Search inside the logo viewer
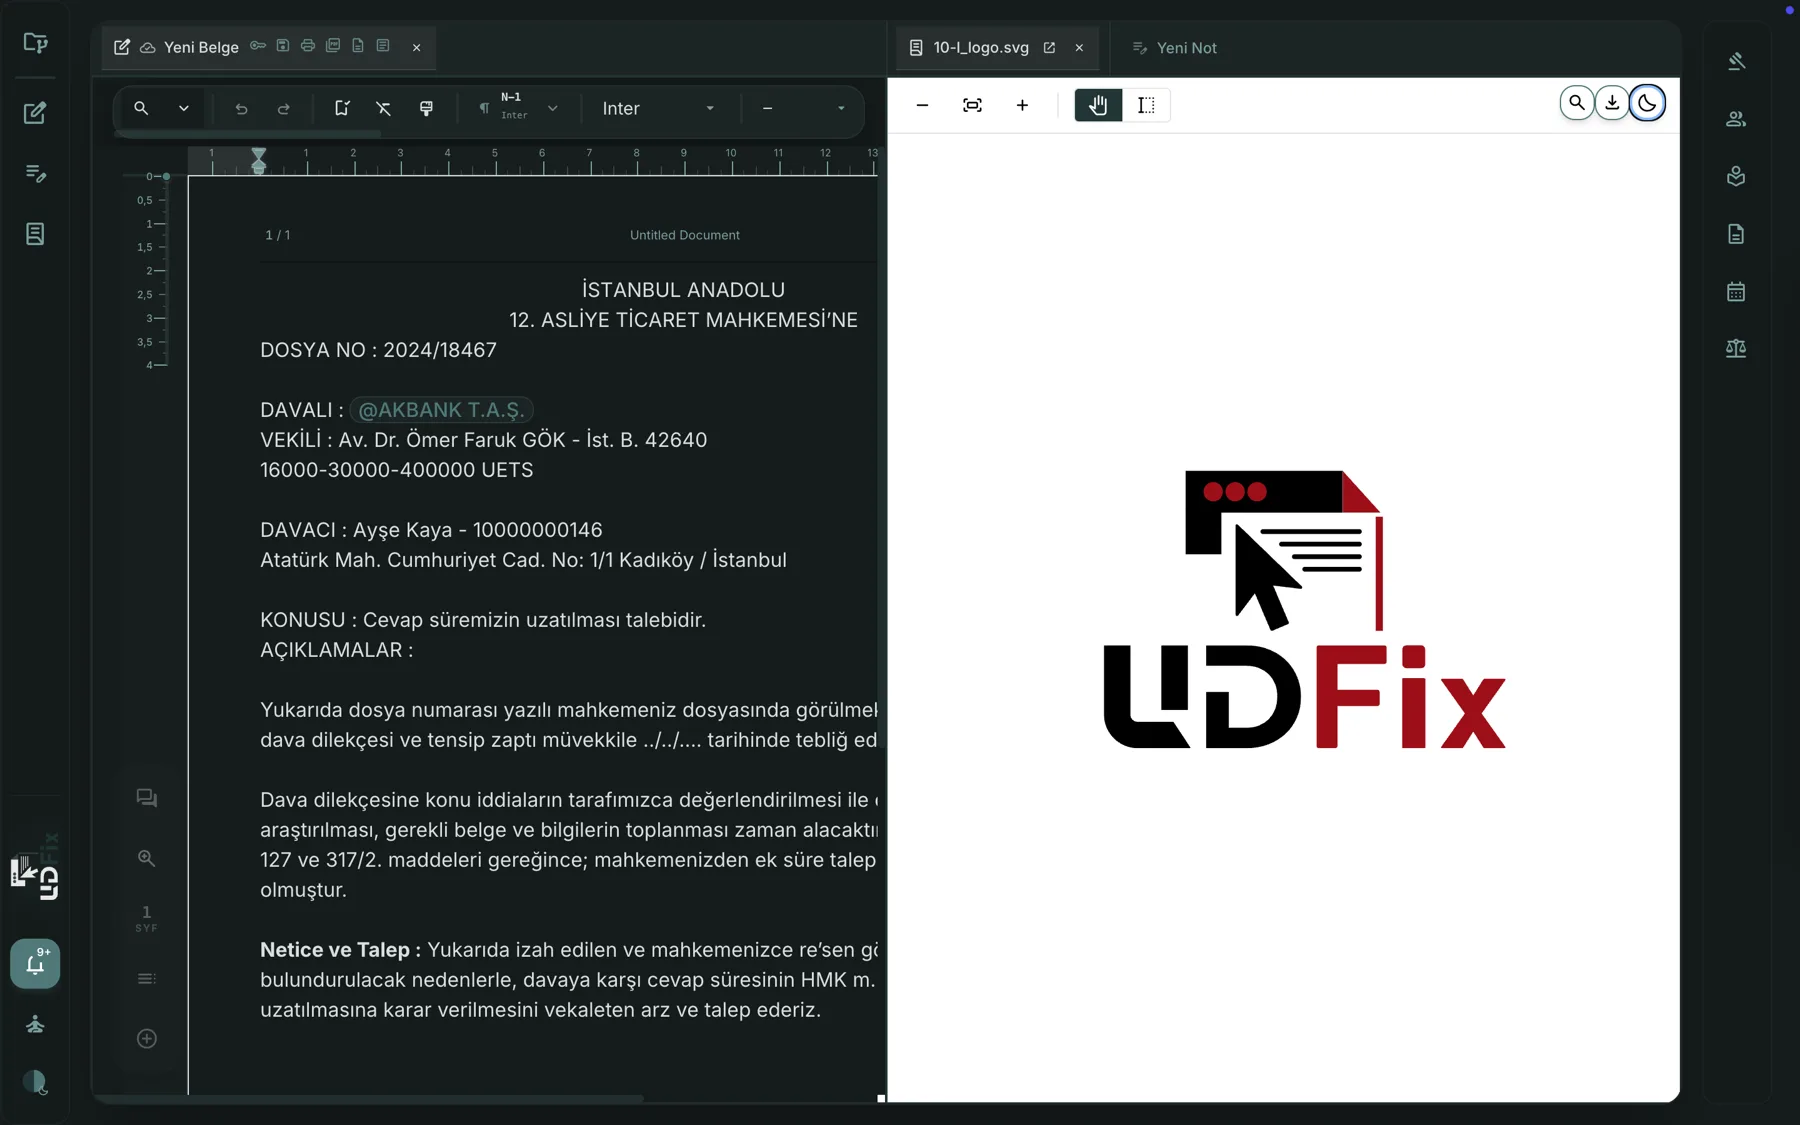The image size is (1800, 1125). click(x=1577, y=103)
